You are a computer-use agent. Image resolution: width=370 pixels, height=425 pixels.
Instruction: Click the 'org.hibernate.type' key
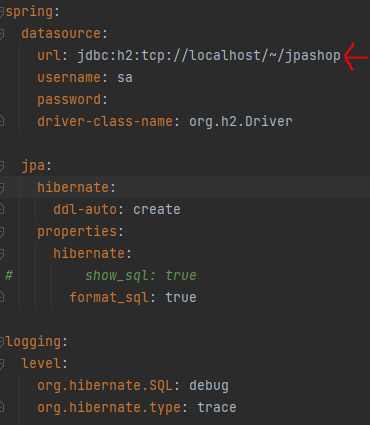pos(109,408)
